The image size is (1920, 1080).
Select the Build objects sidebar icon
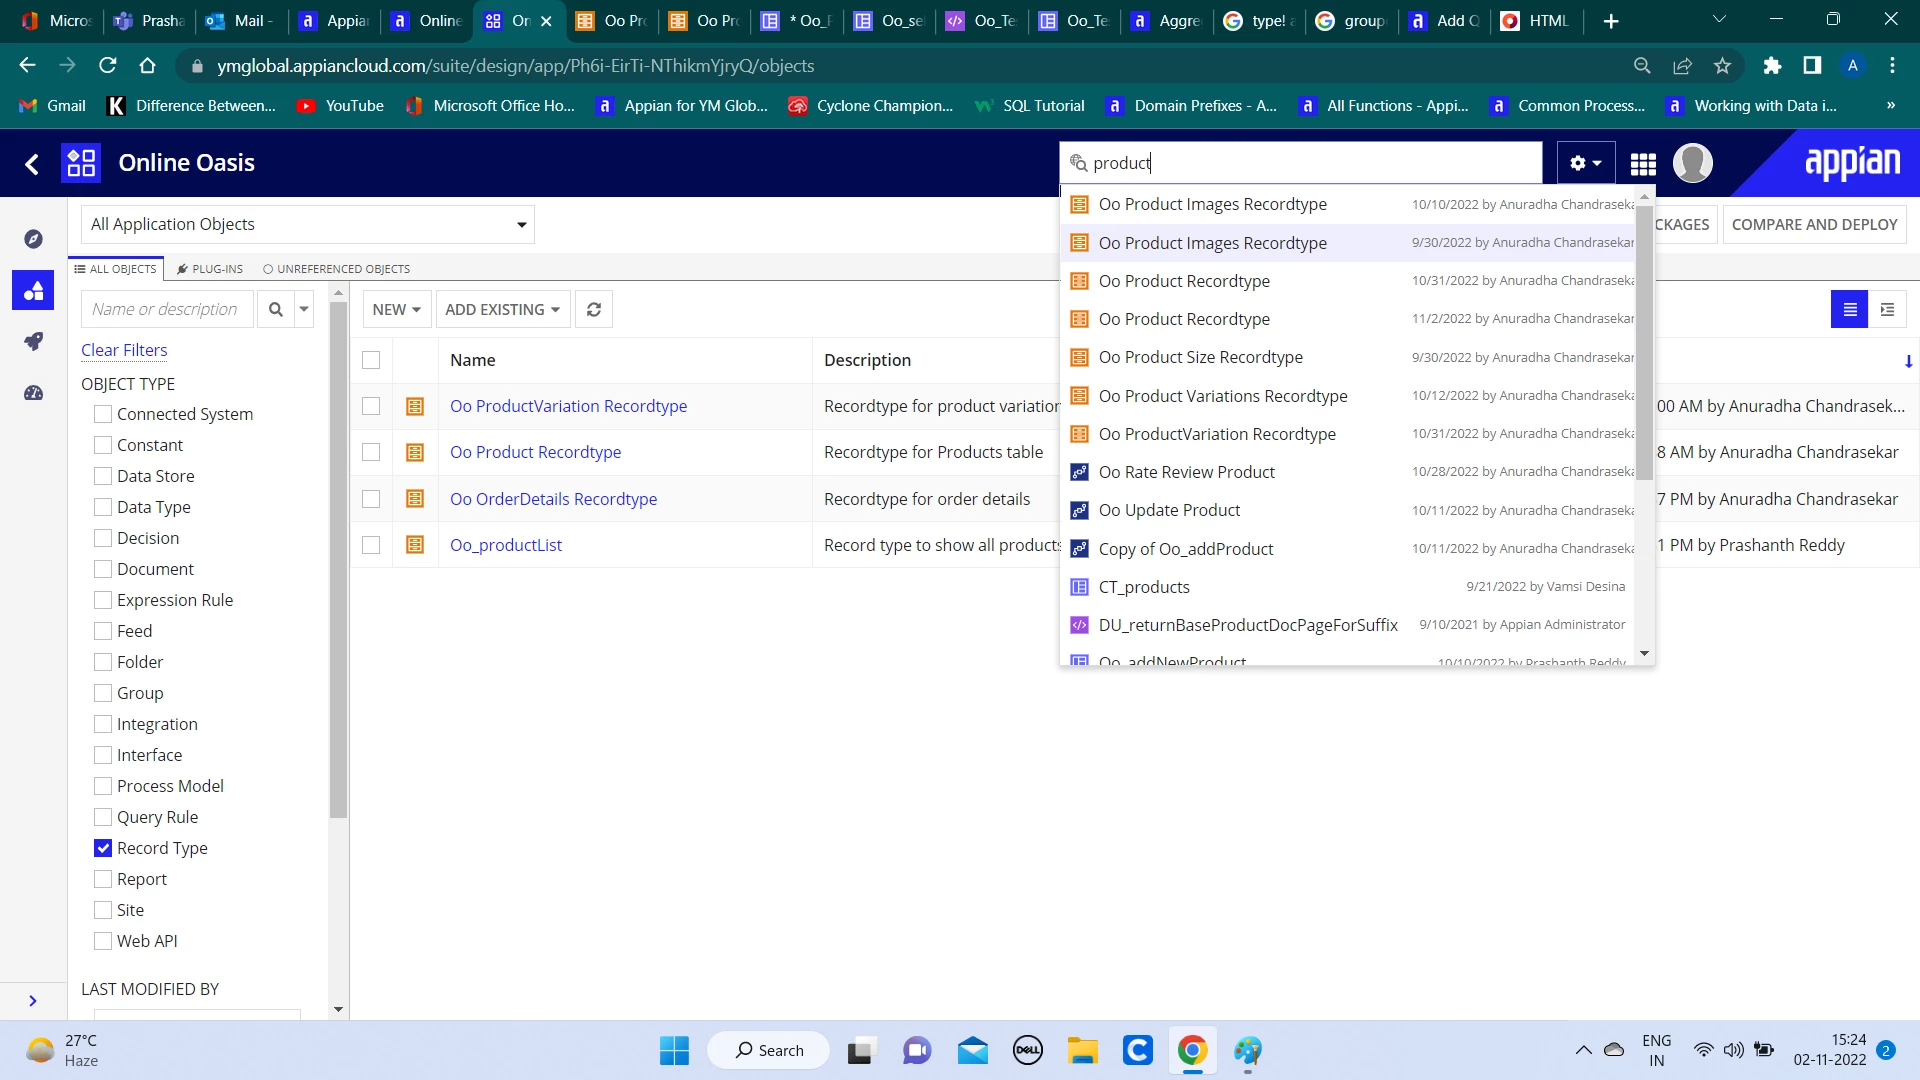click(33, 291)
